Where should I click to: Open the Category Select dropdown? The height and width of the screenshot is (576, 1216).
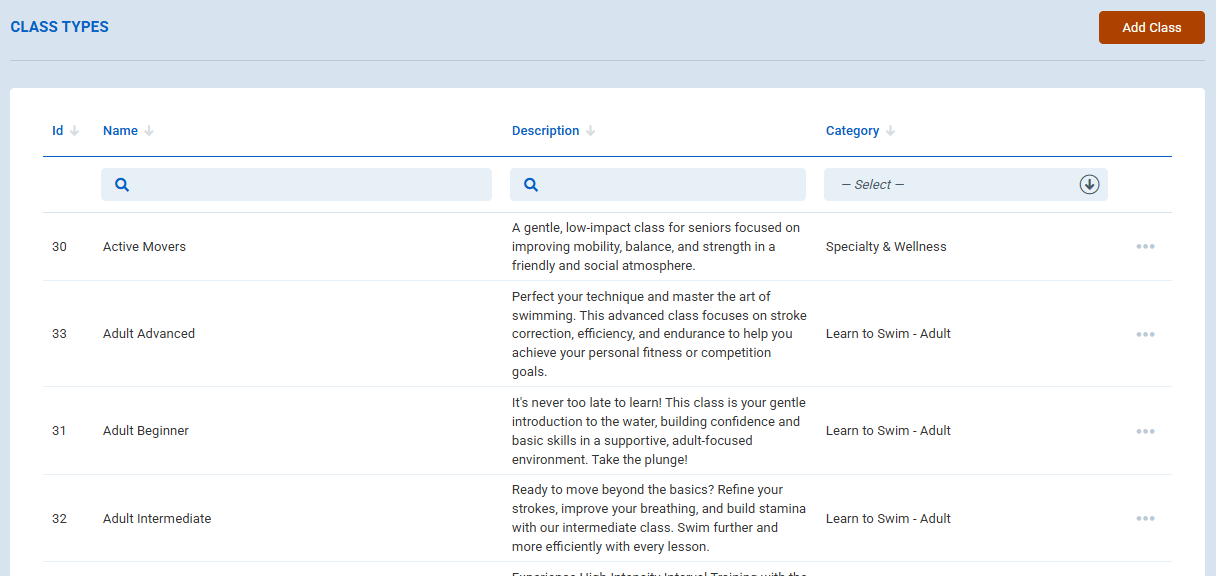point(950,185)
